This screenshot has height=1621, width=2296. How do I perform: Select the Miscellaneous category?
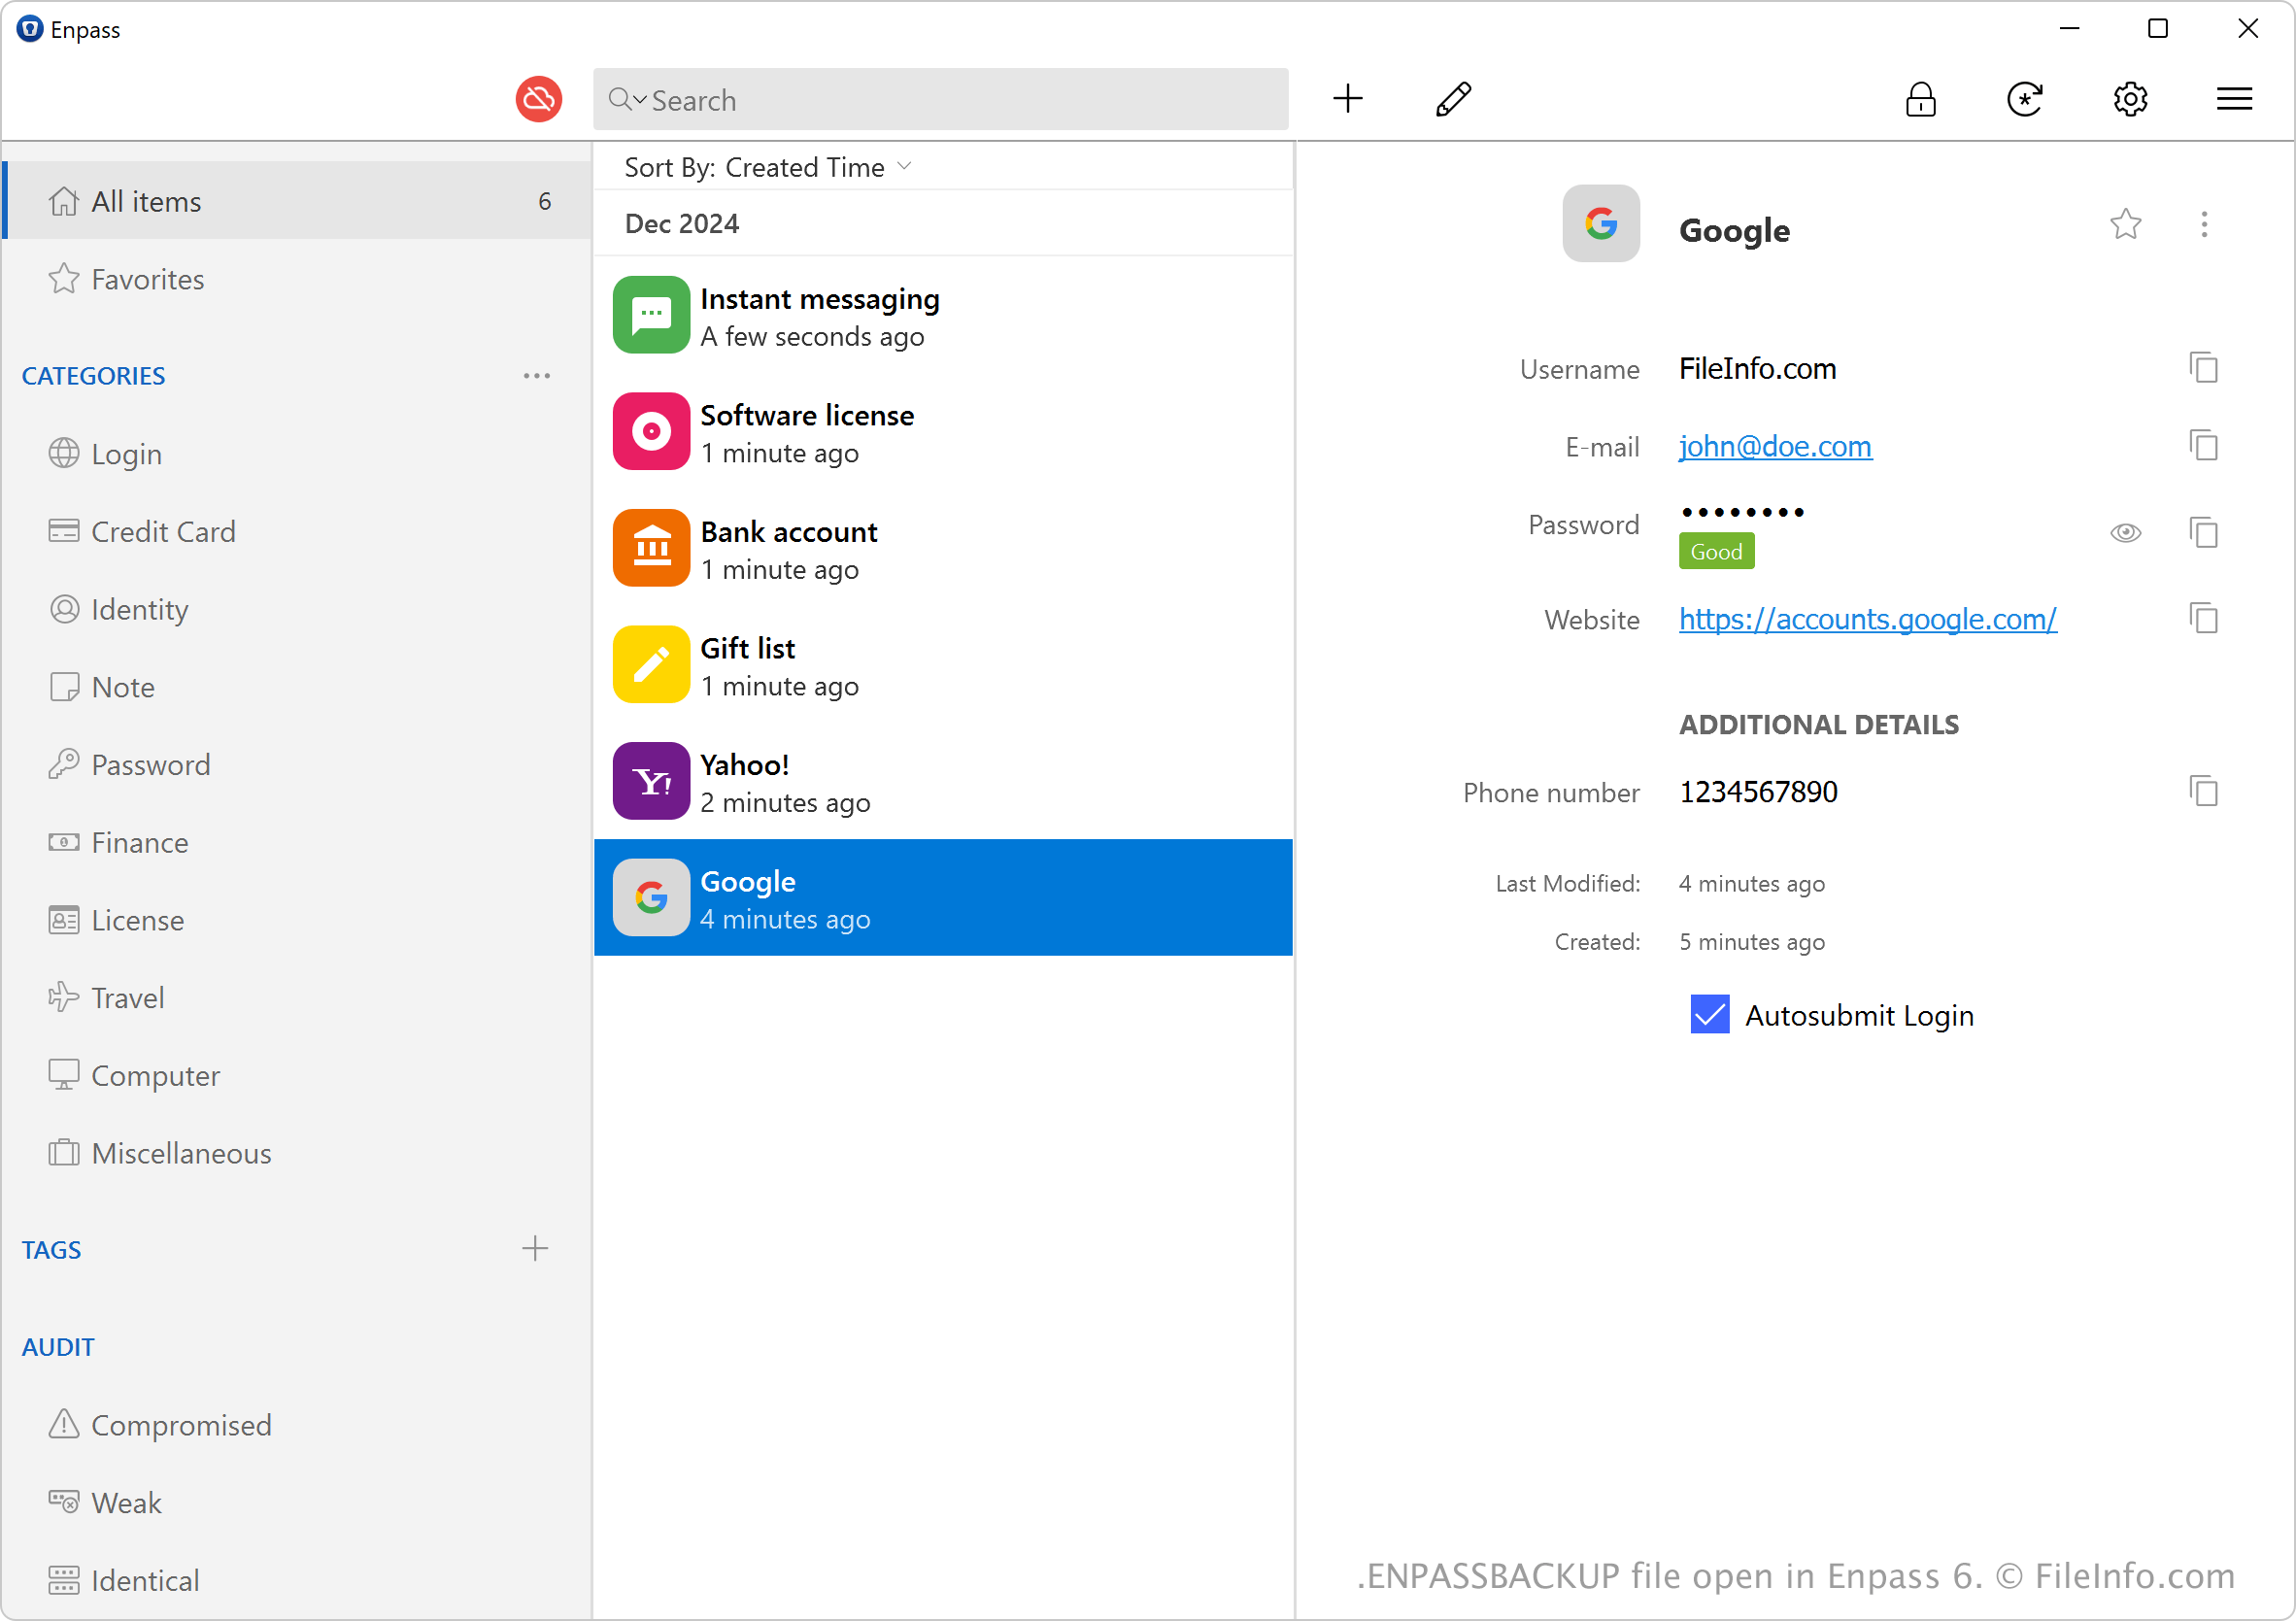tap(298, 1153)
